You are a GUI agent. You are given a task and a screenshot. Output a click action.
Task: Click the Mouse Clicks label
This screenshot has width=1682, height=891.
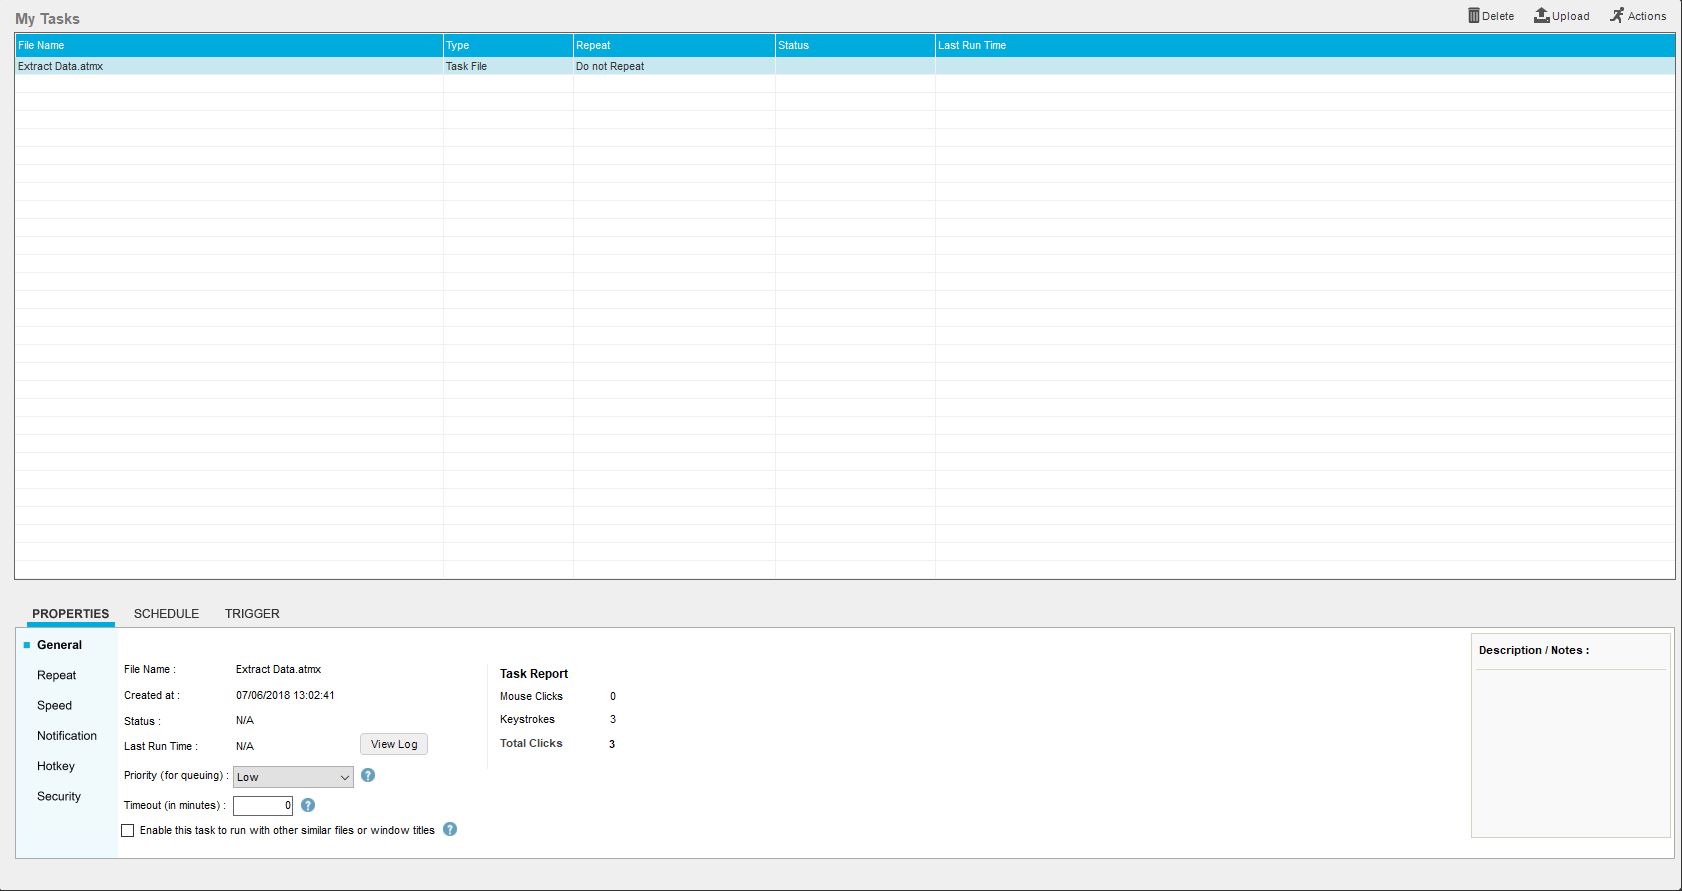pos(531,696)
